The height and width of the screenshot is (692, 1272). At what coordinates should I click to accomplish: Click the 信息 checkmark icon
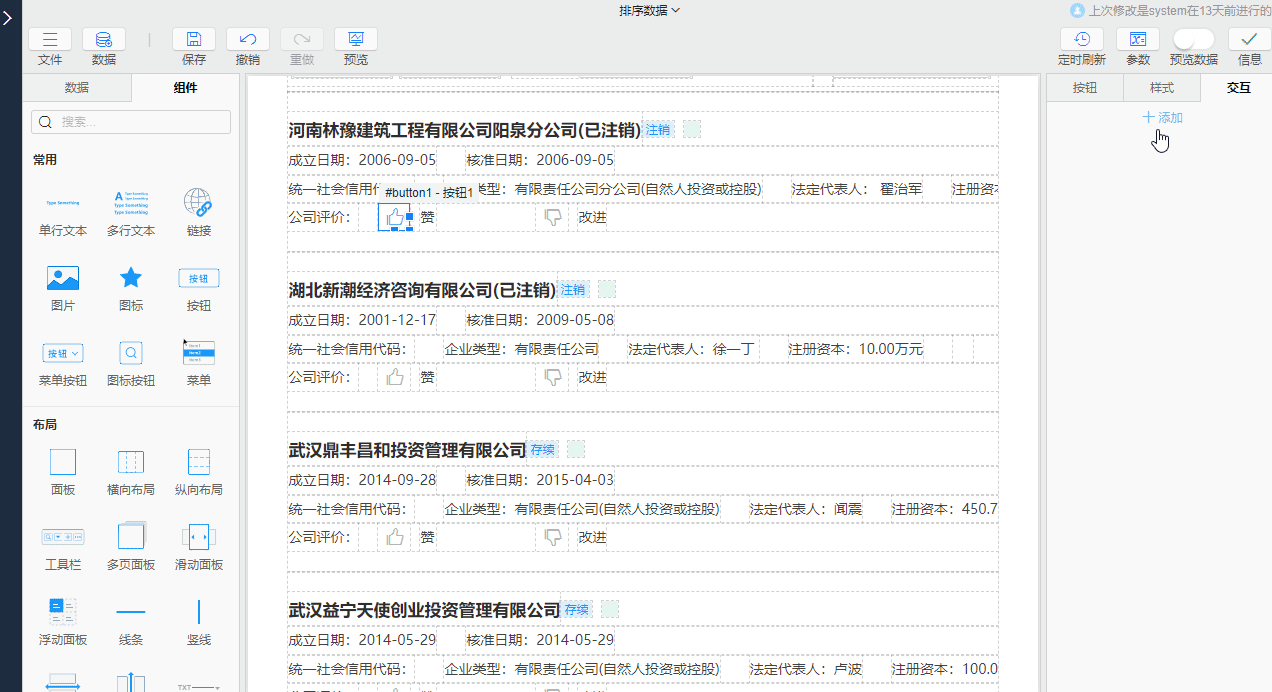pyautogui.click(x=1249, y=40)
